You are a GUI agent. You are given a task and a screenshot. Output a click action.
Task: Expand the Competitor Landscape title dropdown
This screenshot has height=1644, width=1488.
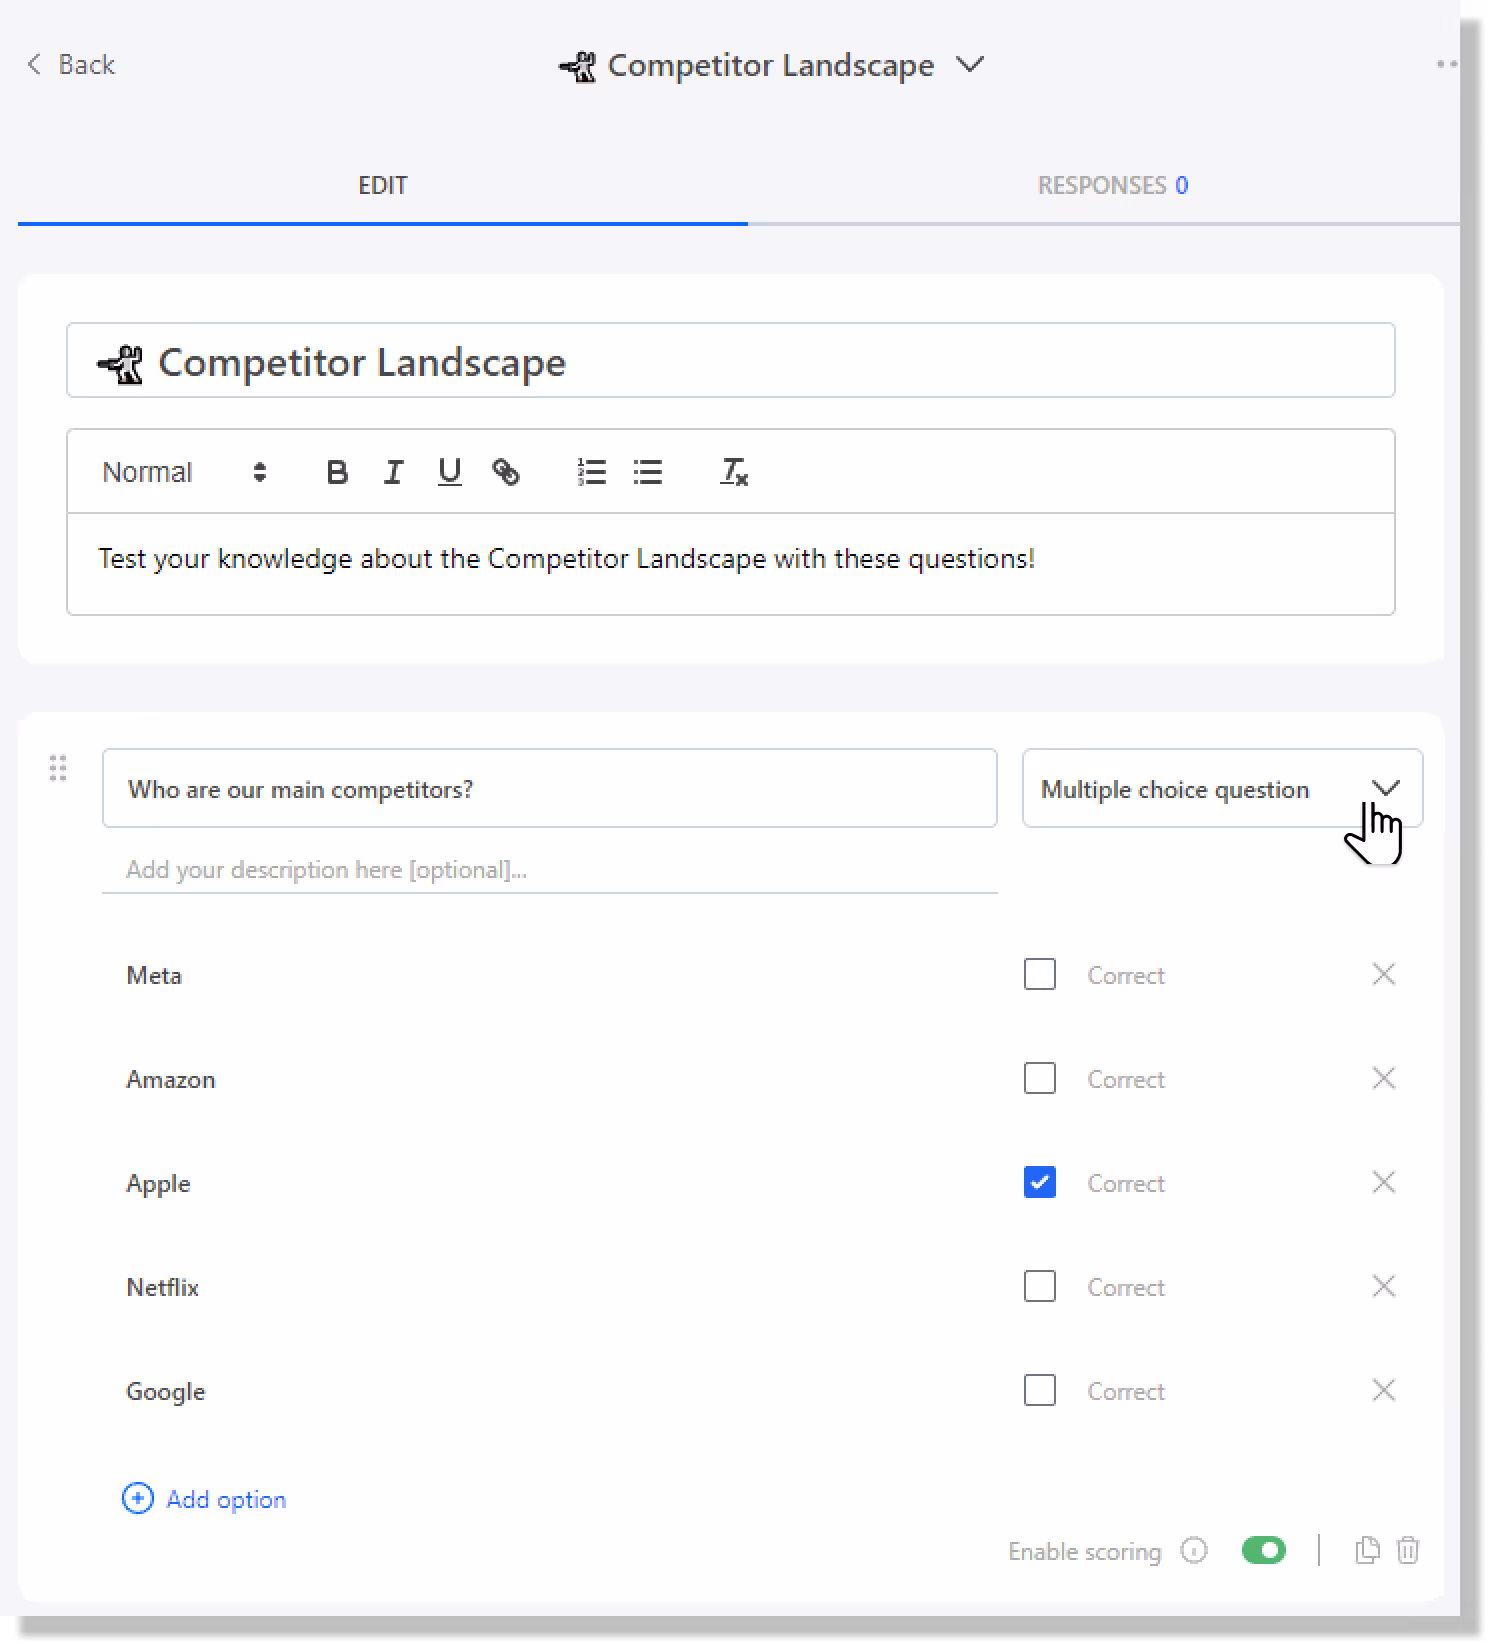969,65
